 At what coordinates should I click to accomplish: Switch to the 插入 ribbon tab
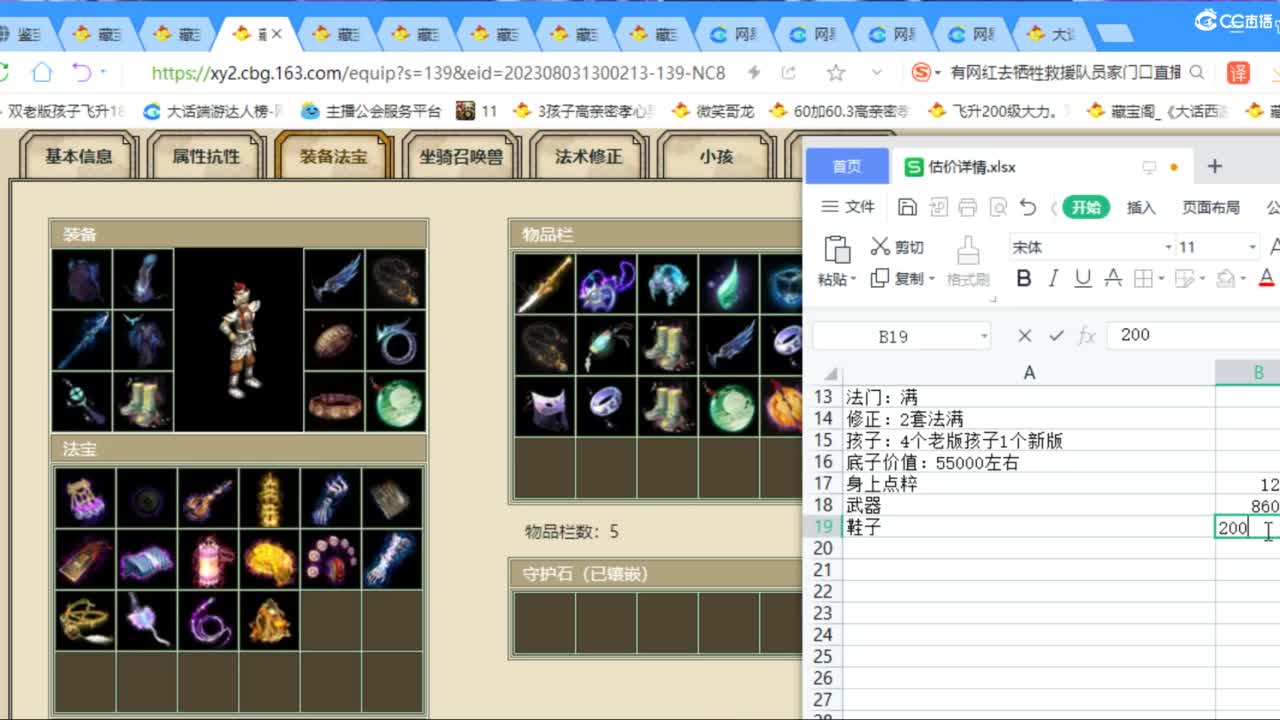coord(1141,207)
